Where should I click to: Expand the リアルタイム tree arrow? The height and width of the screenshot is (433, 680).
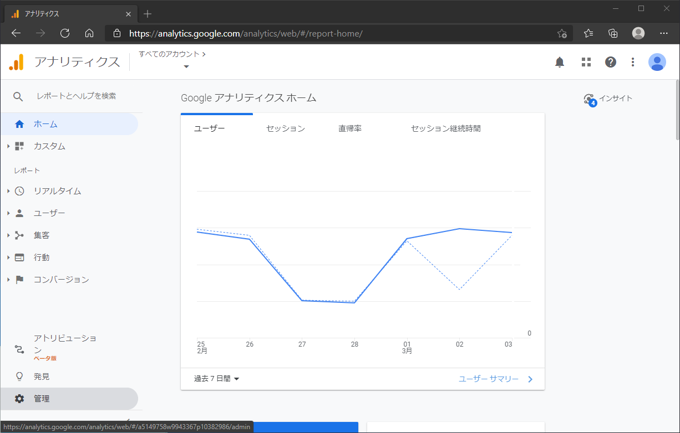[x=8, y=191]
